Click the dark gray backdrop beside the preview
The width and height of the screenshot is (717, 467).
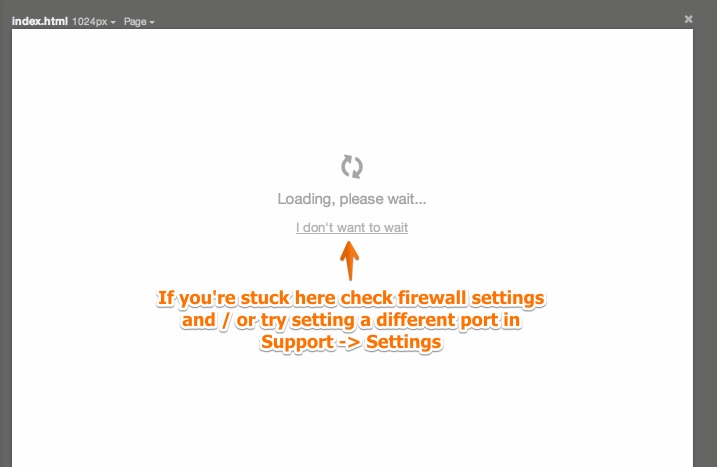[x=705, y=229]
